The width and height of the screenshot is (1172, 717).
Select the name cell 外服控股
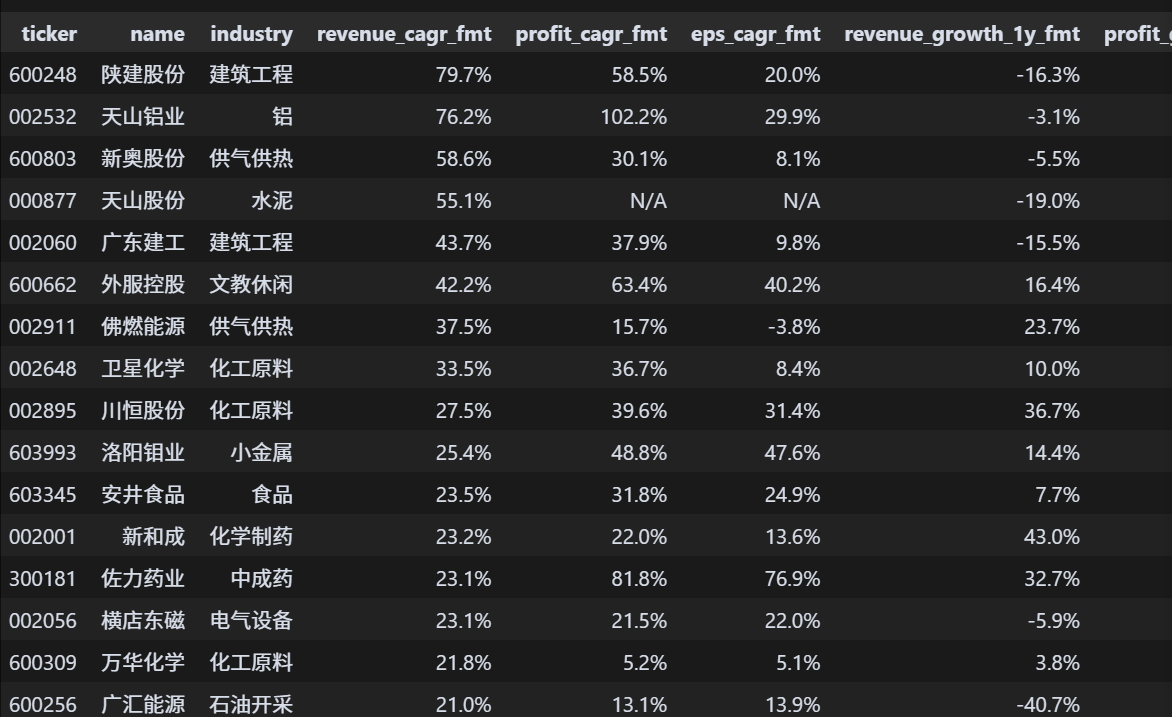coord(143,285)
